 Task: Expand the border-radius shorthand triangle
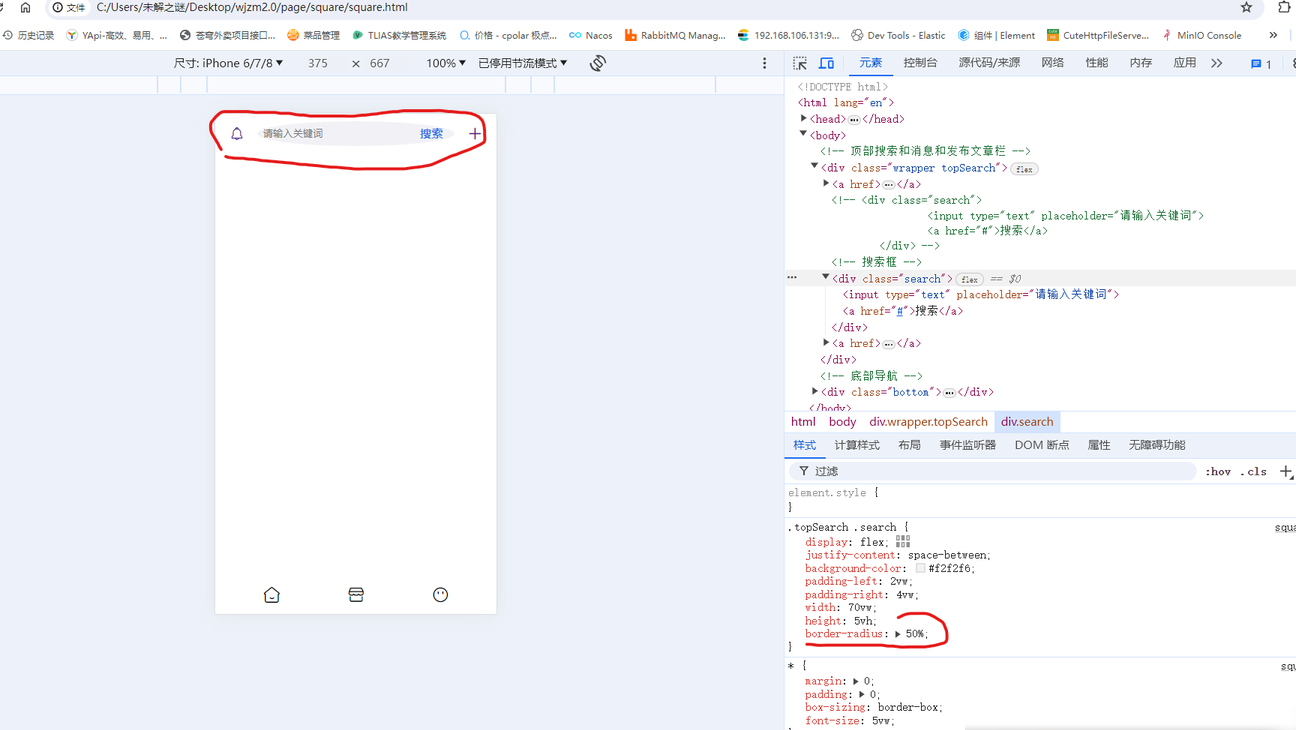coord(898,634)
